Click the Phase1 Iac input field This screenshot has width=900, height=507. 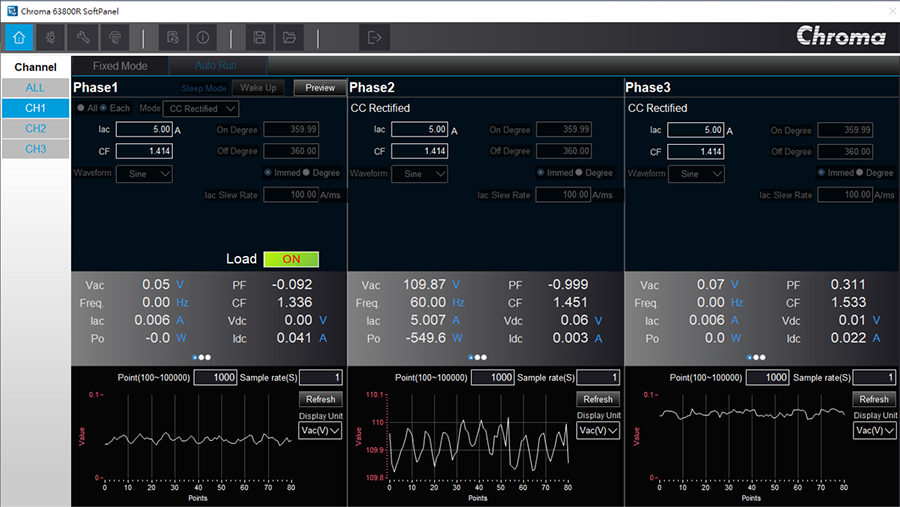tap(144, 130)
